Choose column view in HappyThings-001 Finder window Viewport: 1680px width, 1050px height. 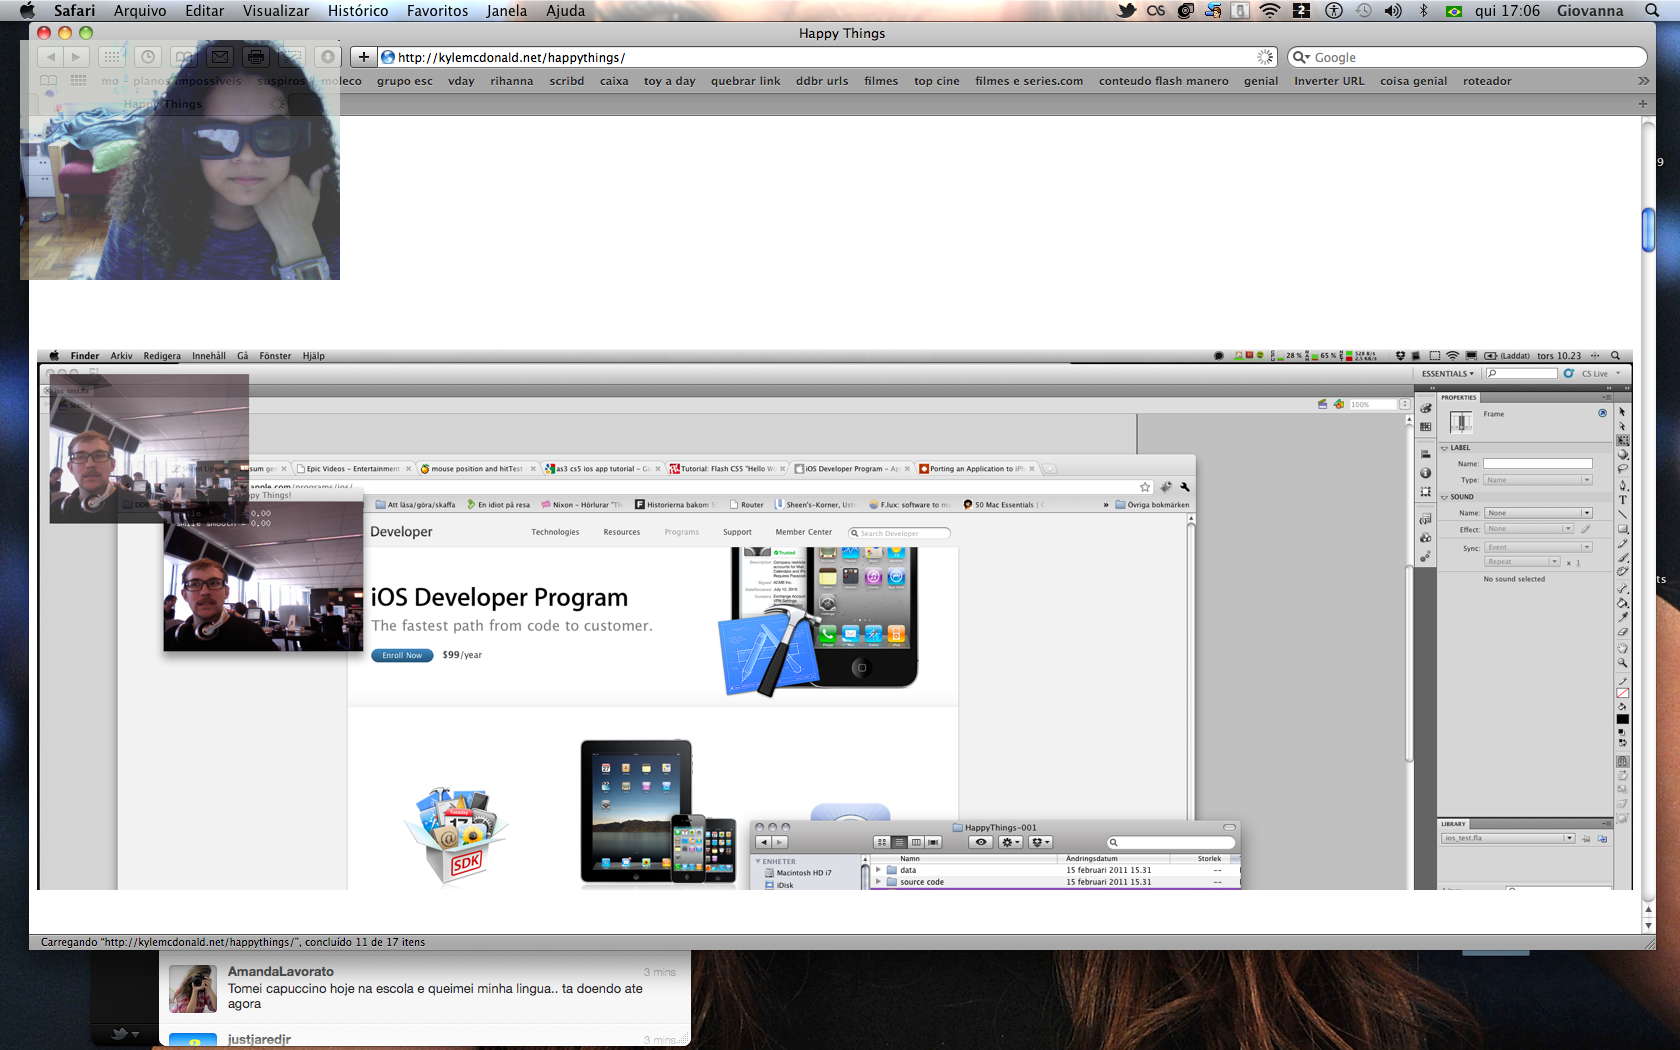pos(916,842)
